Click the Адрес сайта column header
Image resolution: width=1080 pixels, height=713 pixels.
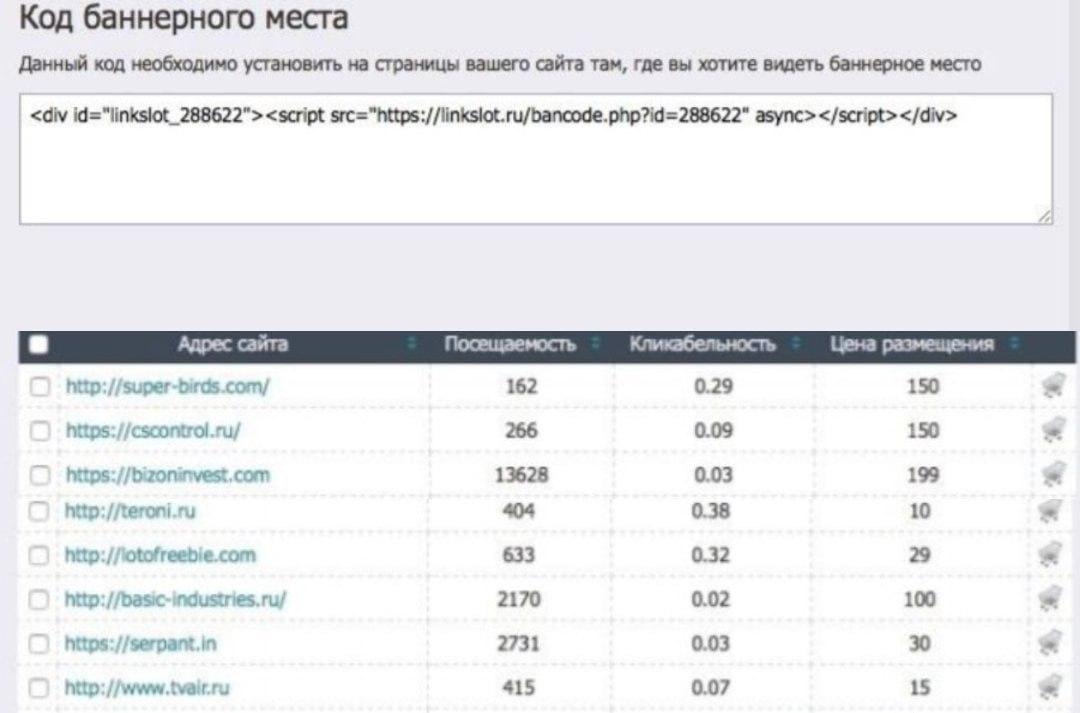[x=232, y=345]
